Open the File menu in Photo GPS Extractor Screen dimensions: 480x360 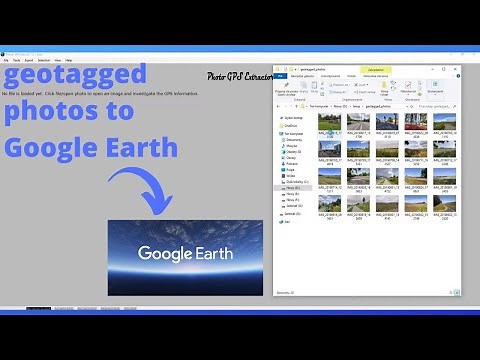click(6, 60)
